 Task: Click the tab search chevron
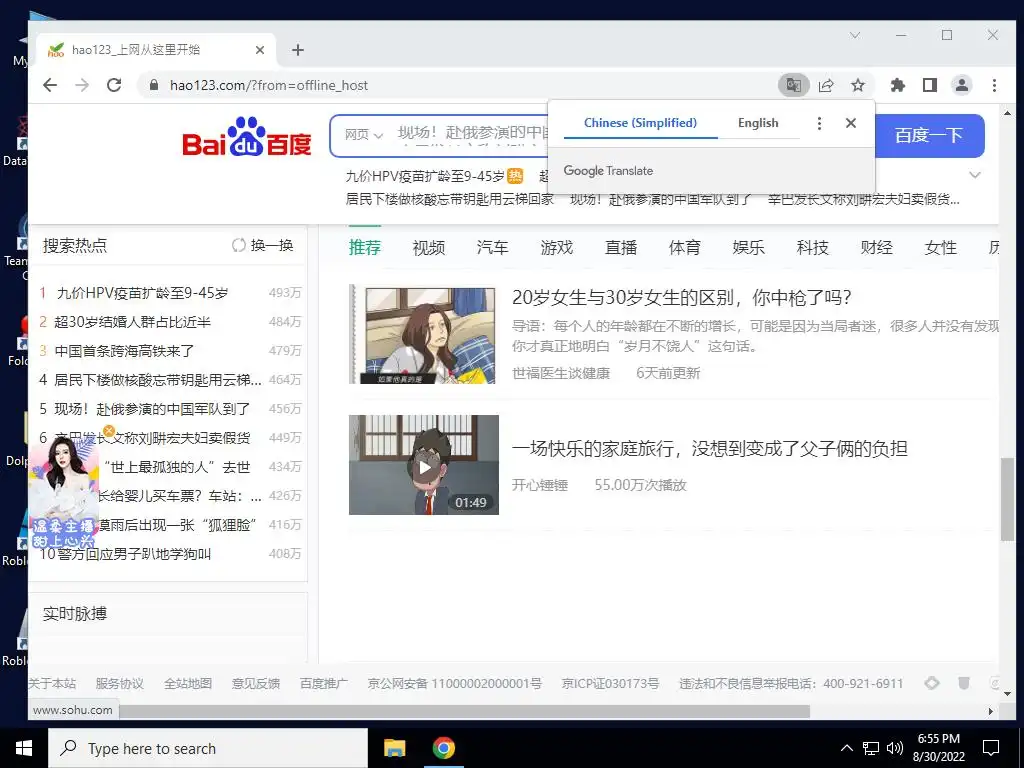(855, 35)
